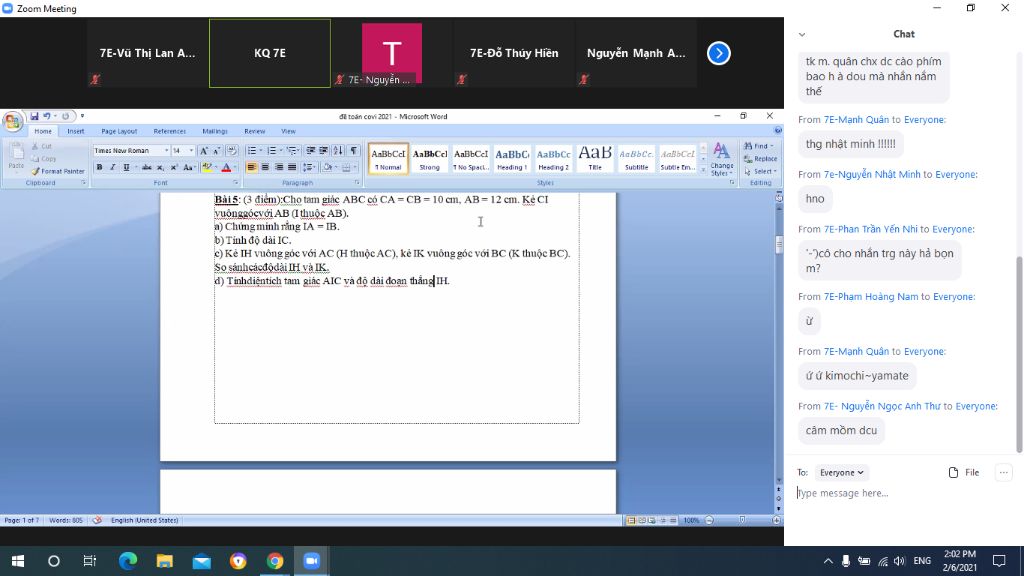Open the Select dropdown in Editing

(760, 172)
